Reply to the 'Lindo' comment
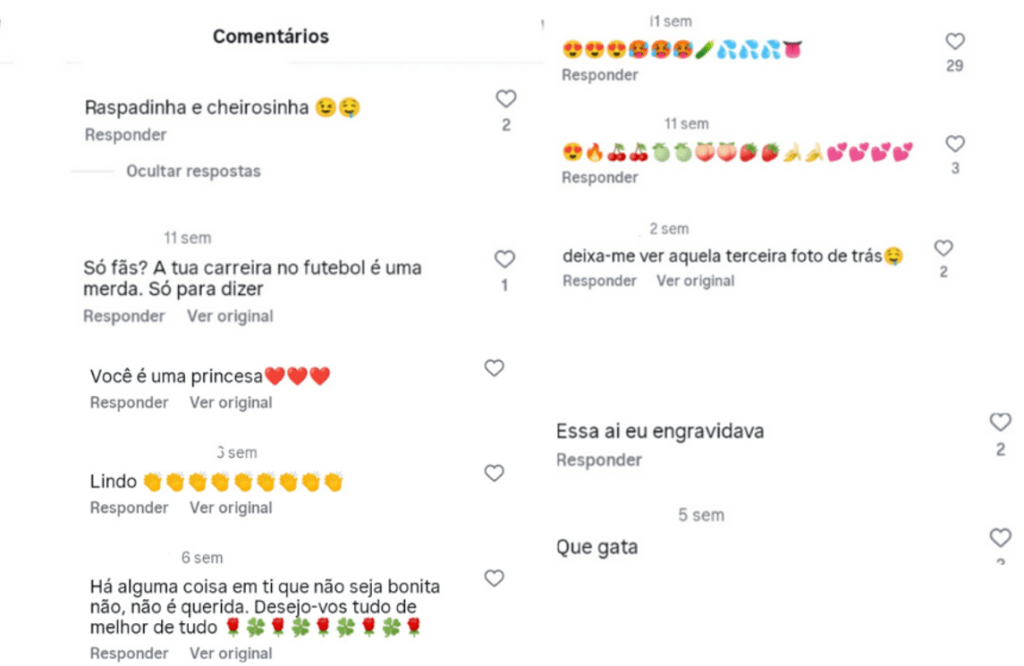The image size is (1024, 666). point(129,507)
